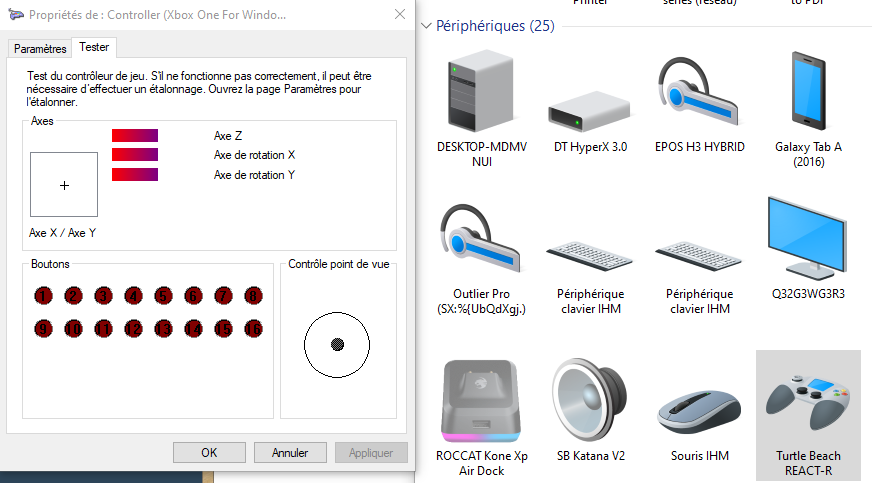Select the second Périphérique clavier IHM keyboard icon
The height and width of the screenshot is (483, 872).
(x=698, y=256)
